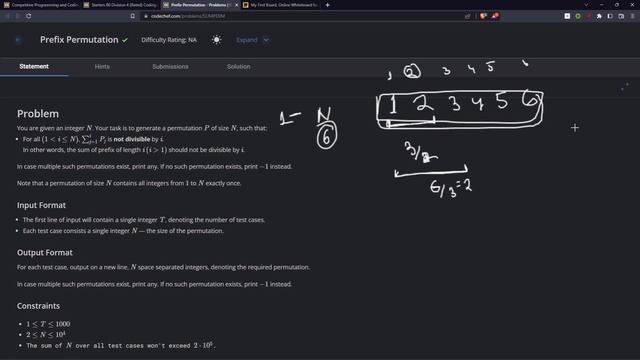Click the Input Format heading

click(41, 205)
